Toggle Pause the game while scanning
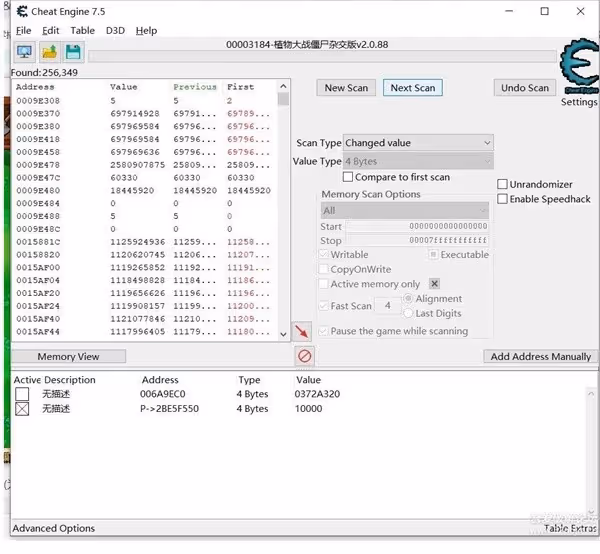The height and width of the screenshot is (554, 600). pyautogui.click(x=324, y=331)
